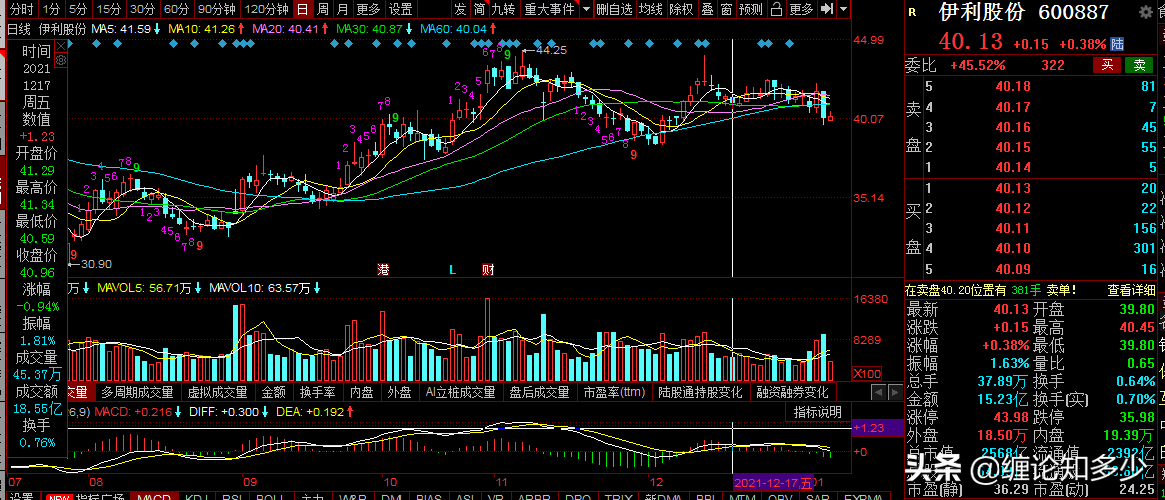Click the 2021-12-17,五 date label
Image resolution: width=1165 pixels, height=500 pixels.
(773, 481)
